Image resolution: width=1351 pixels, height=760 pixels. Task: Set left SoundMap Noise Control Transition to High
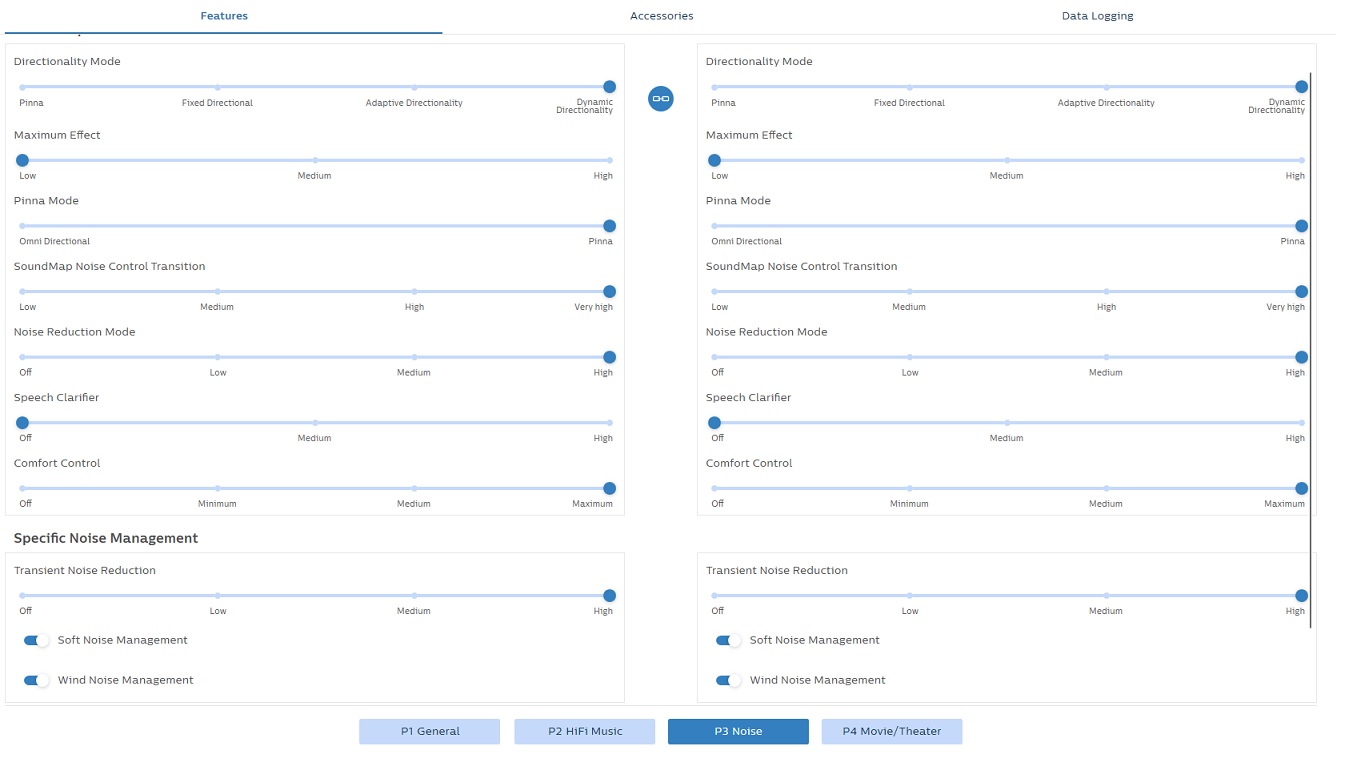tap(414, 292)
